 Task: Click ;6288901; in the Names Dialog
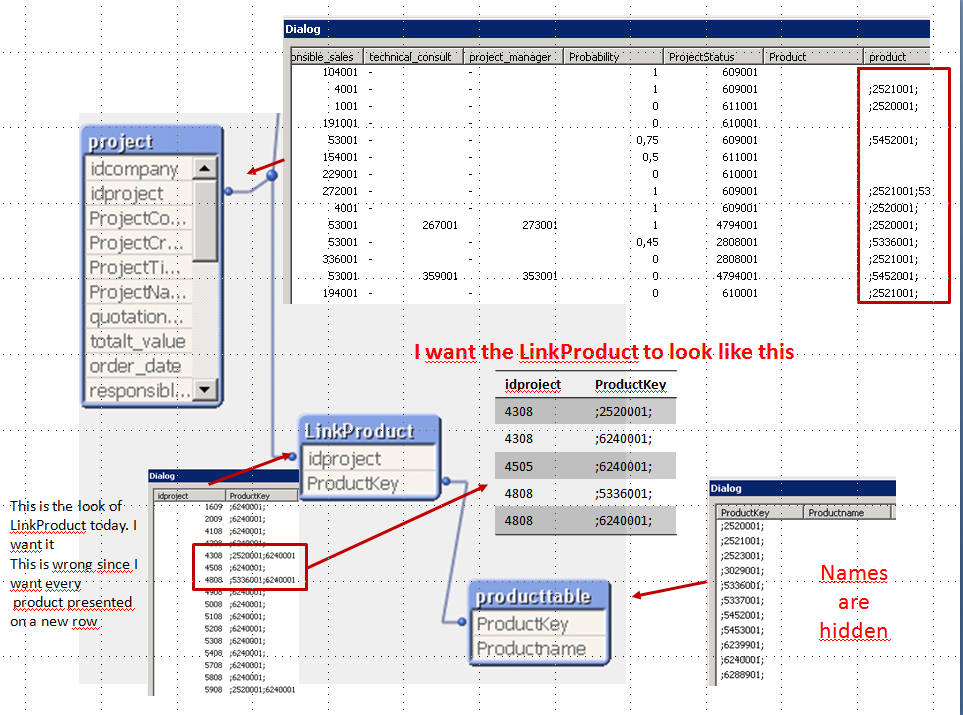[x=742, y=674]
